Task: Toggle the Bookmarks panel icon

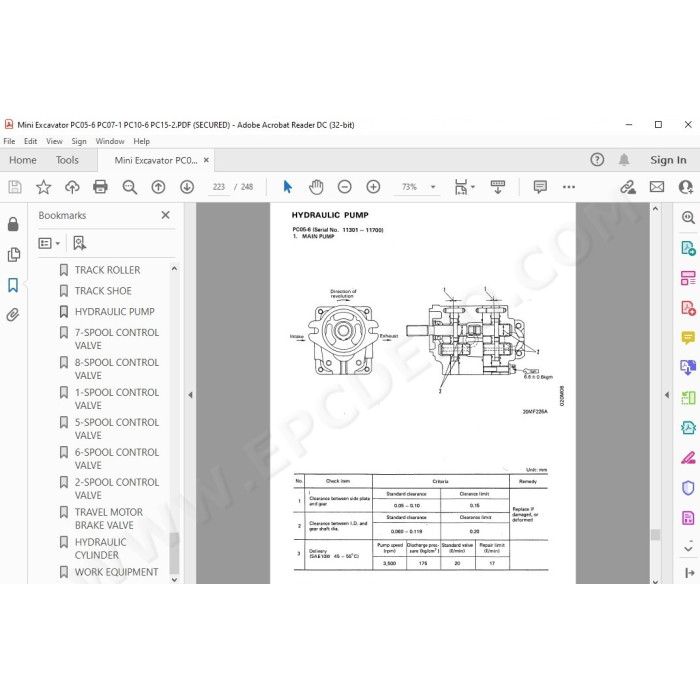Action: (x=13, y=285)
